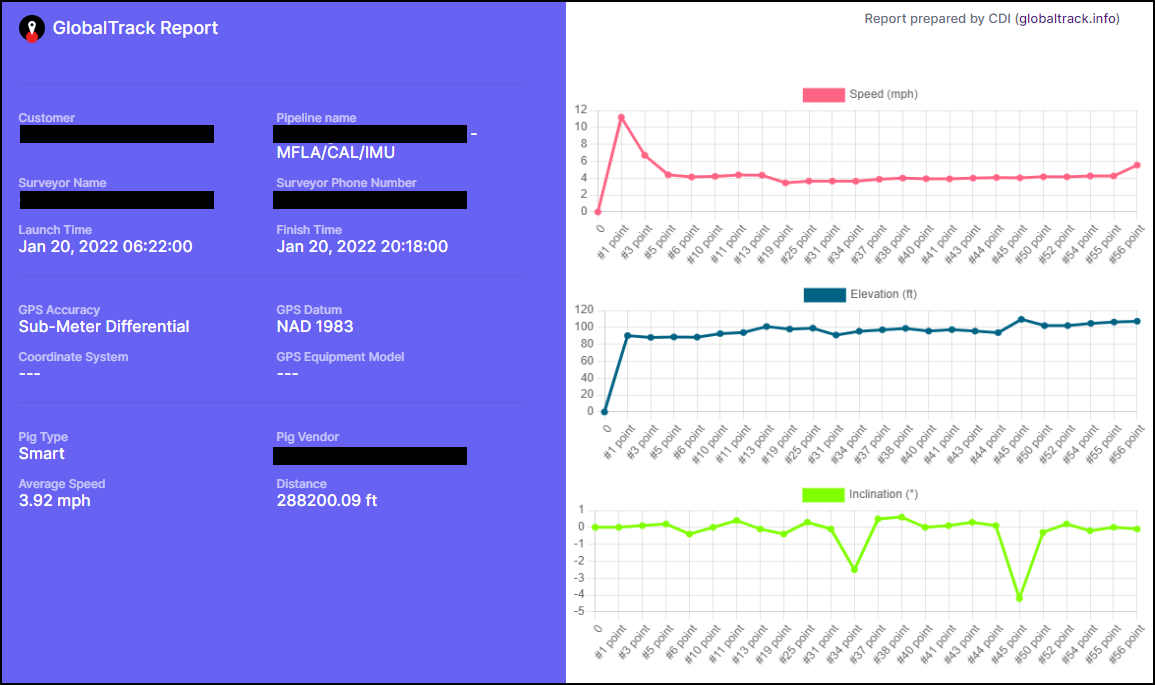The width and height of the screenshot is (1155, 685).
Task: Click the peak point on the Speed chart
Action: (x=620, y=117)
